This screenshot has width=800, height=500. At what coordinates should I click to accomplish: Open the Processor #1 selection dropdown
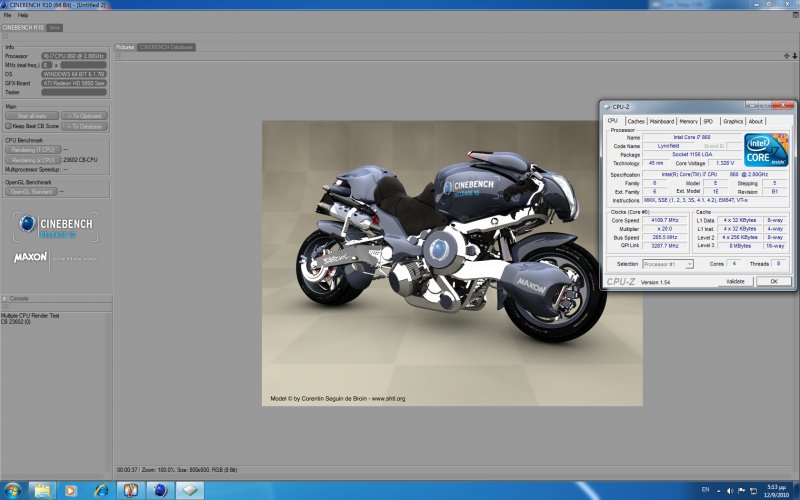668,264
